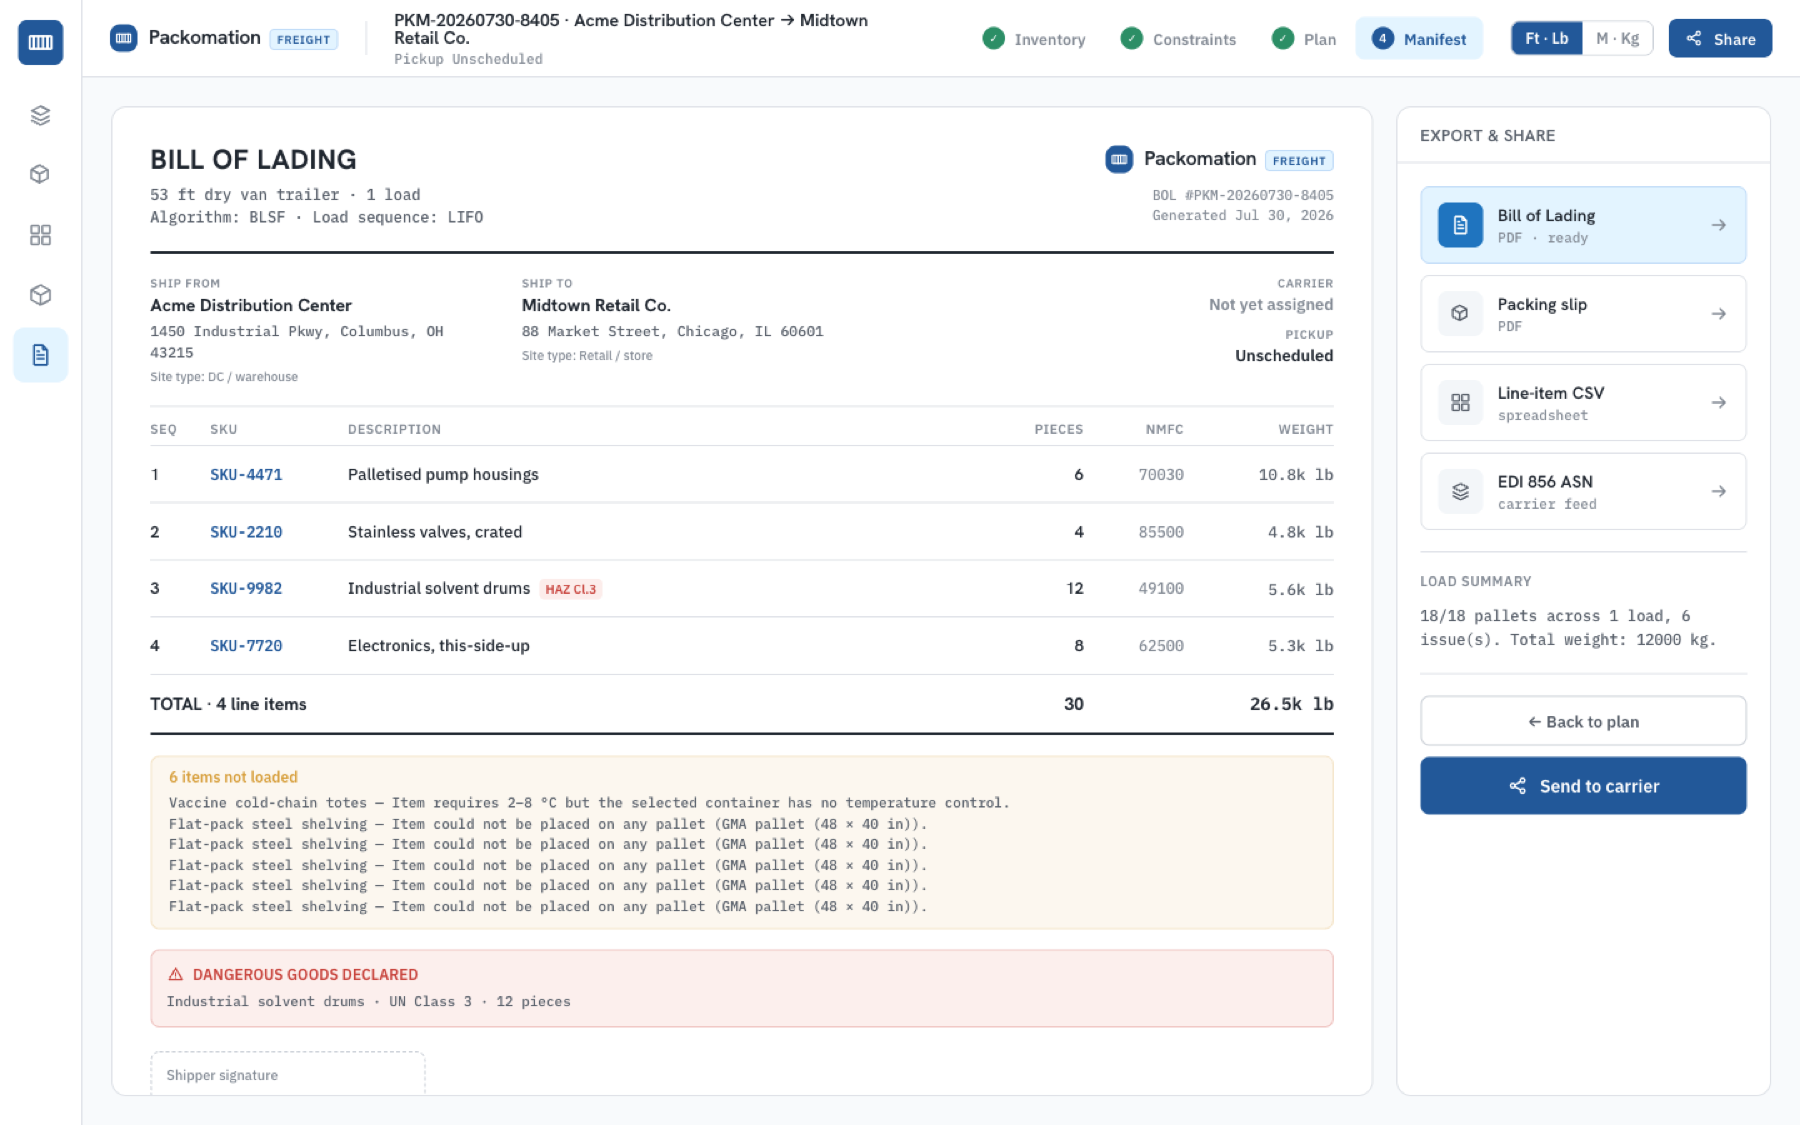Viewport: 1800px width, 1125px height.
Task: Click the Plan step checkmark icon
Action: coord(1282,38)
